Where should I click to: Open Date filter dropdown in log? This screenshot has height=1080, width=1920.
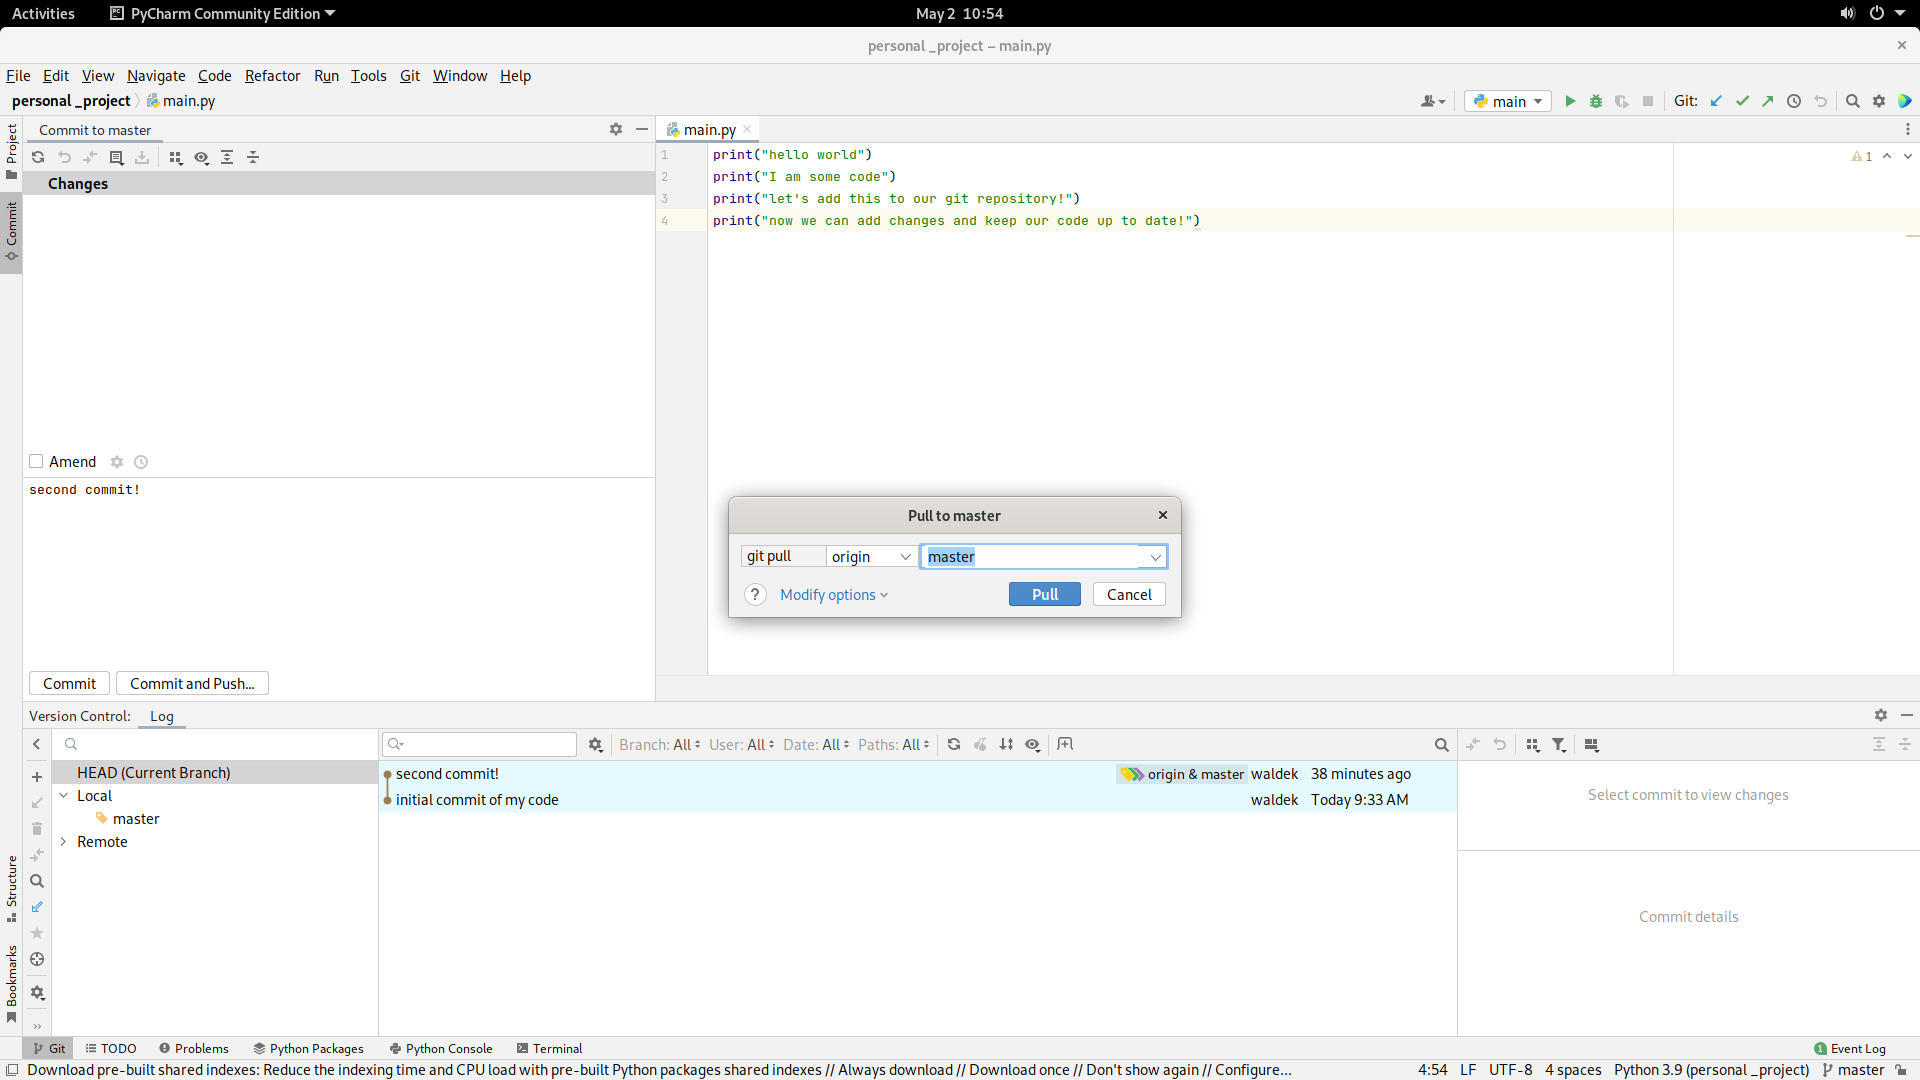pos(816,744)
